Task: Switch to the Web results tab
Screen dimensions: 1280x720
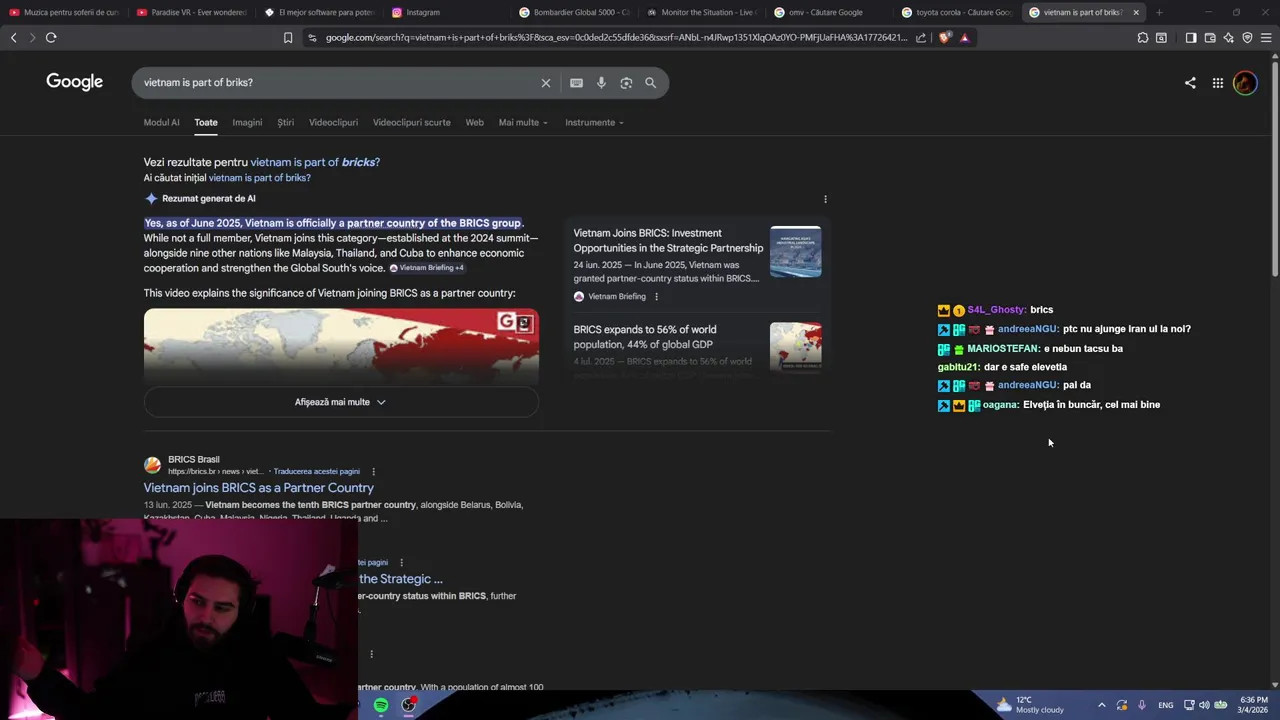Action: pos(475,123)
